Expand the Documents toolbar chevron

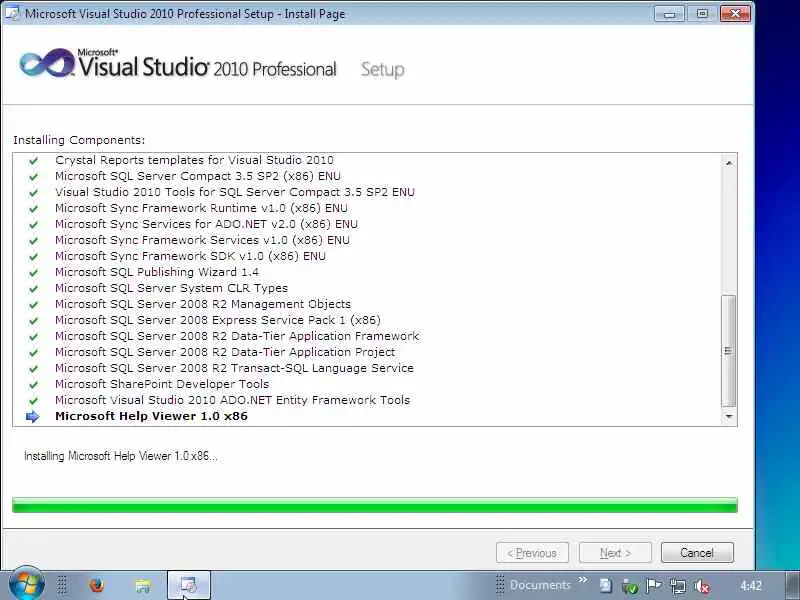[x=583, y=580]
